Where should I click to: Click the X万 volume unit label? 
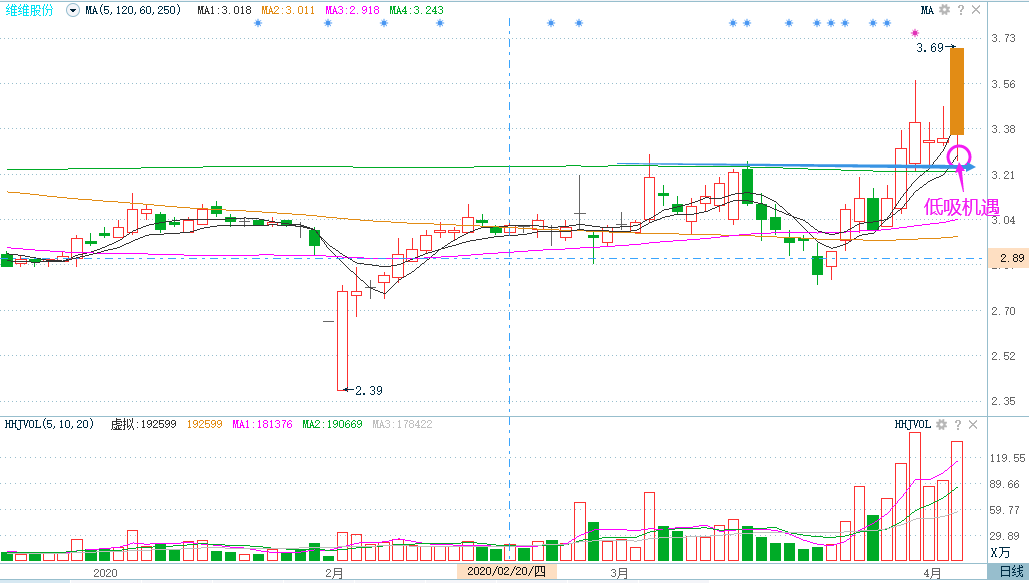1001,553
